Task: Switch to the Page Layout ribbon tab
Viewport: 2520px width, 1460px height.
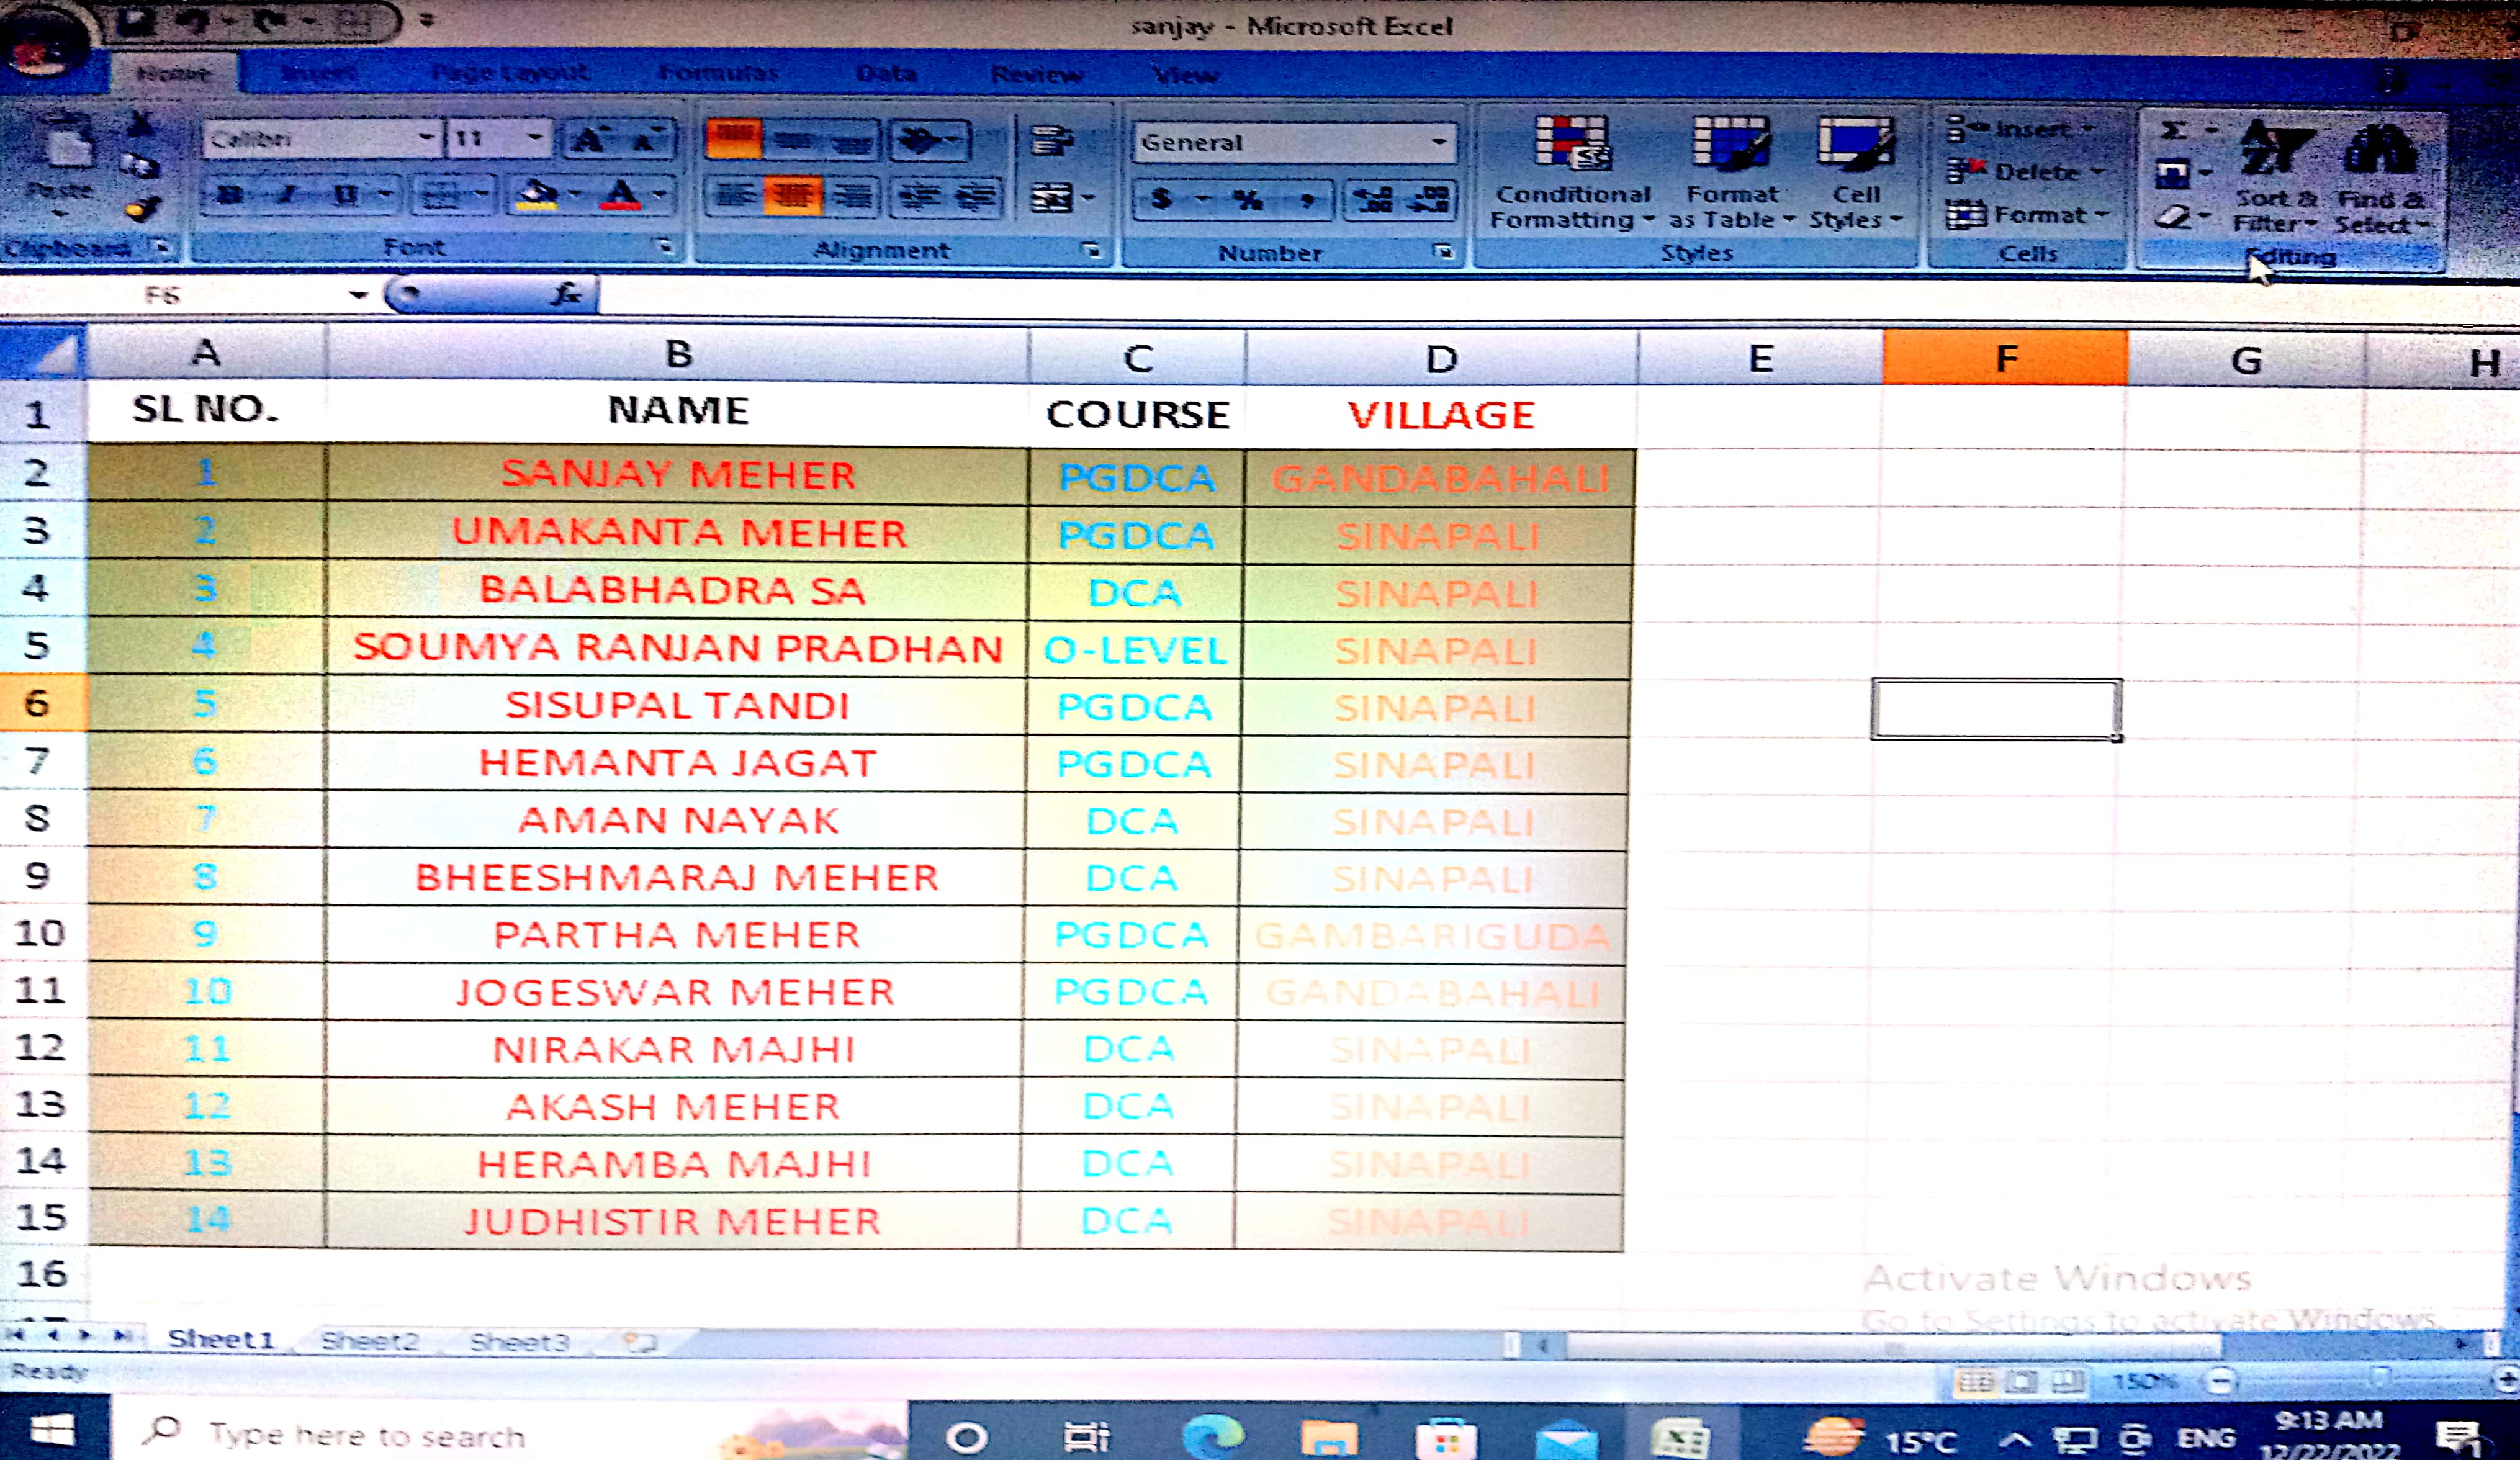Action: coord(510,73)
